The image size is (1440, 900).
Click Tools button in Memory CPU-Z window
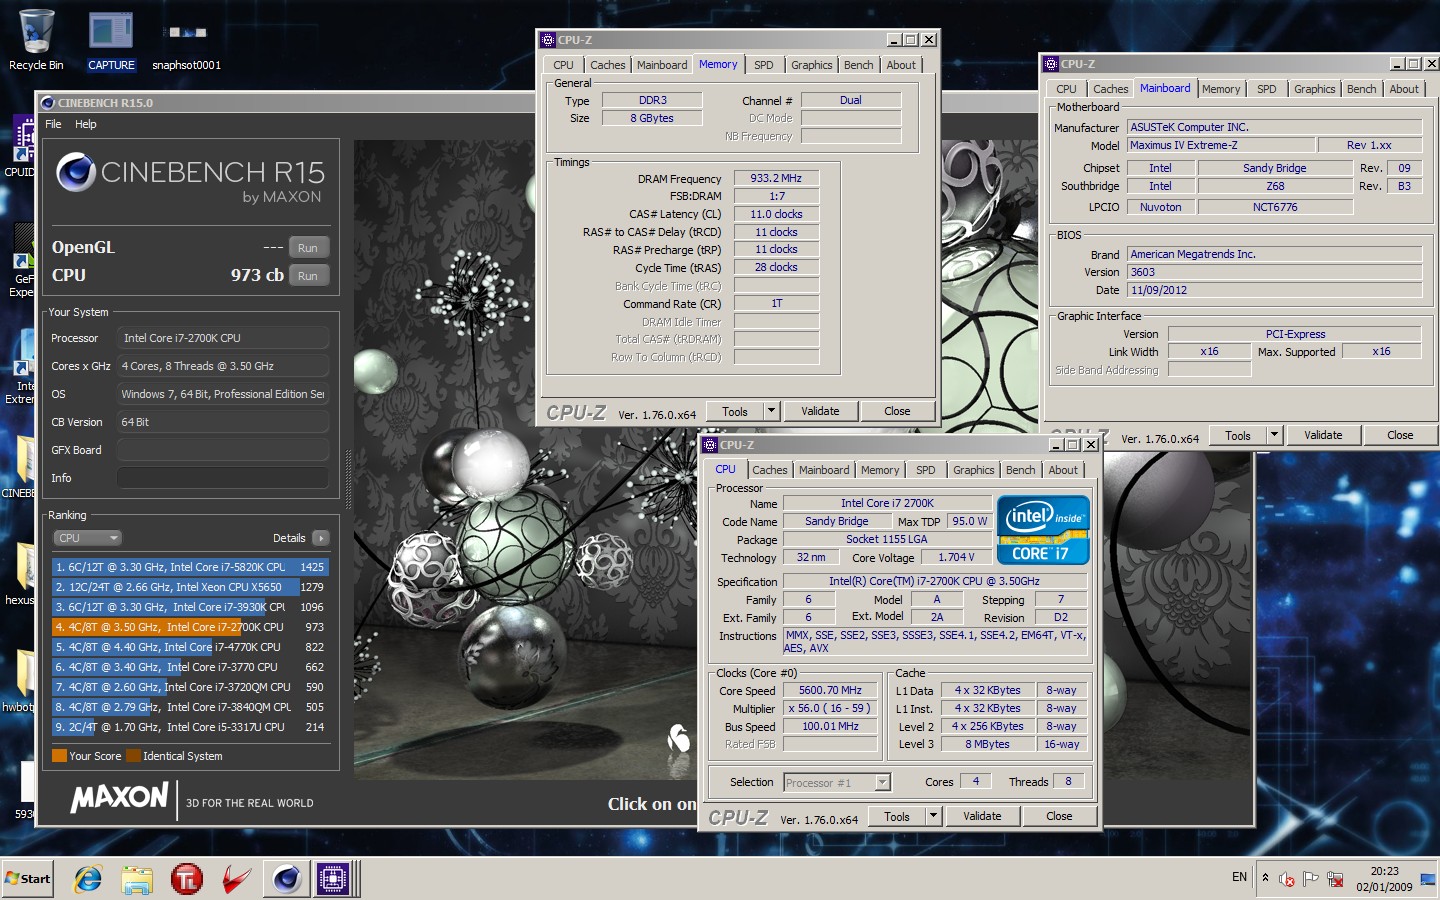tap(735, 411)
